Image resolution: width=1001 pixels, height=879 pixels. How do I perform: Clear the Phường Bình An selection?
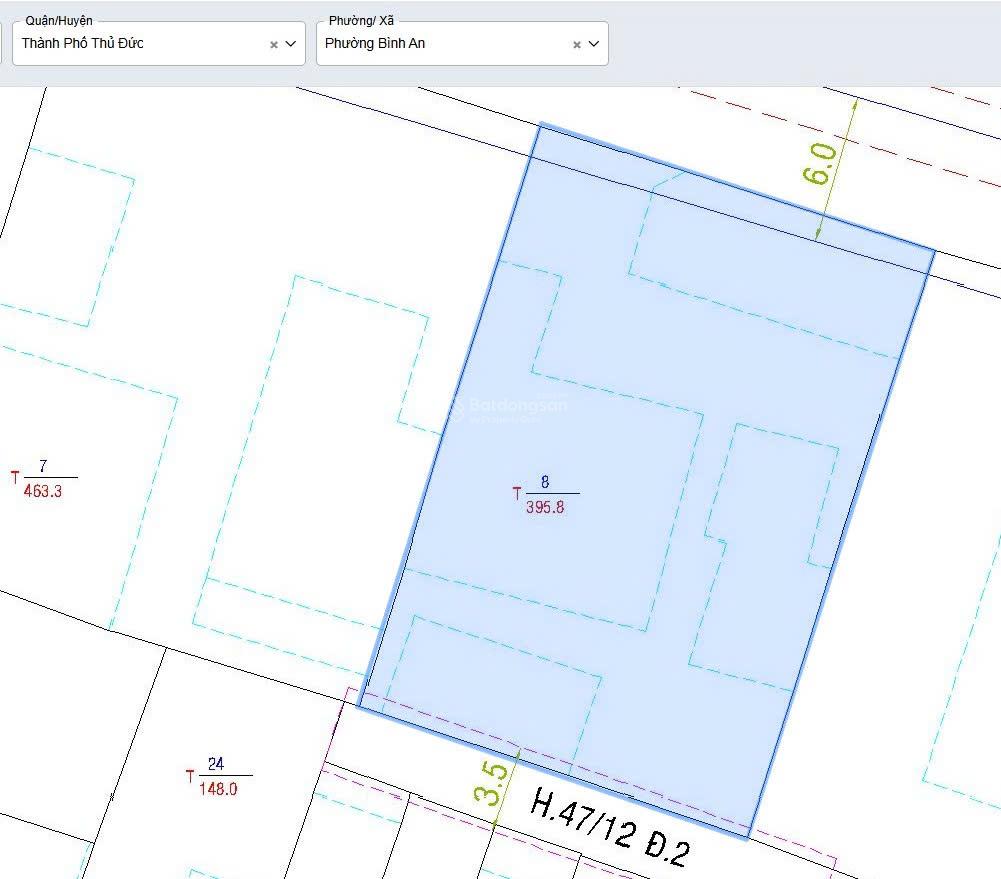[x=577, y=45]
